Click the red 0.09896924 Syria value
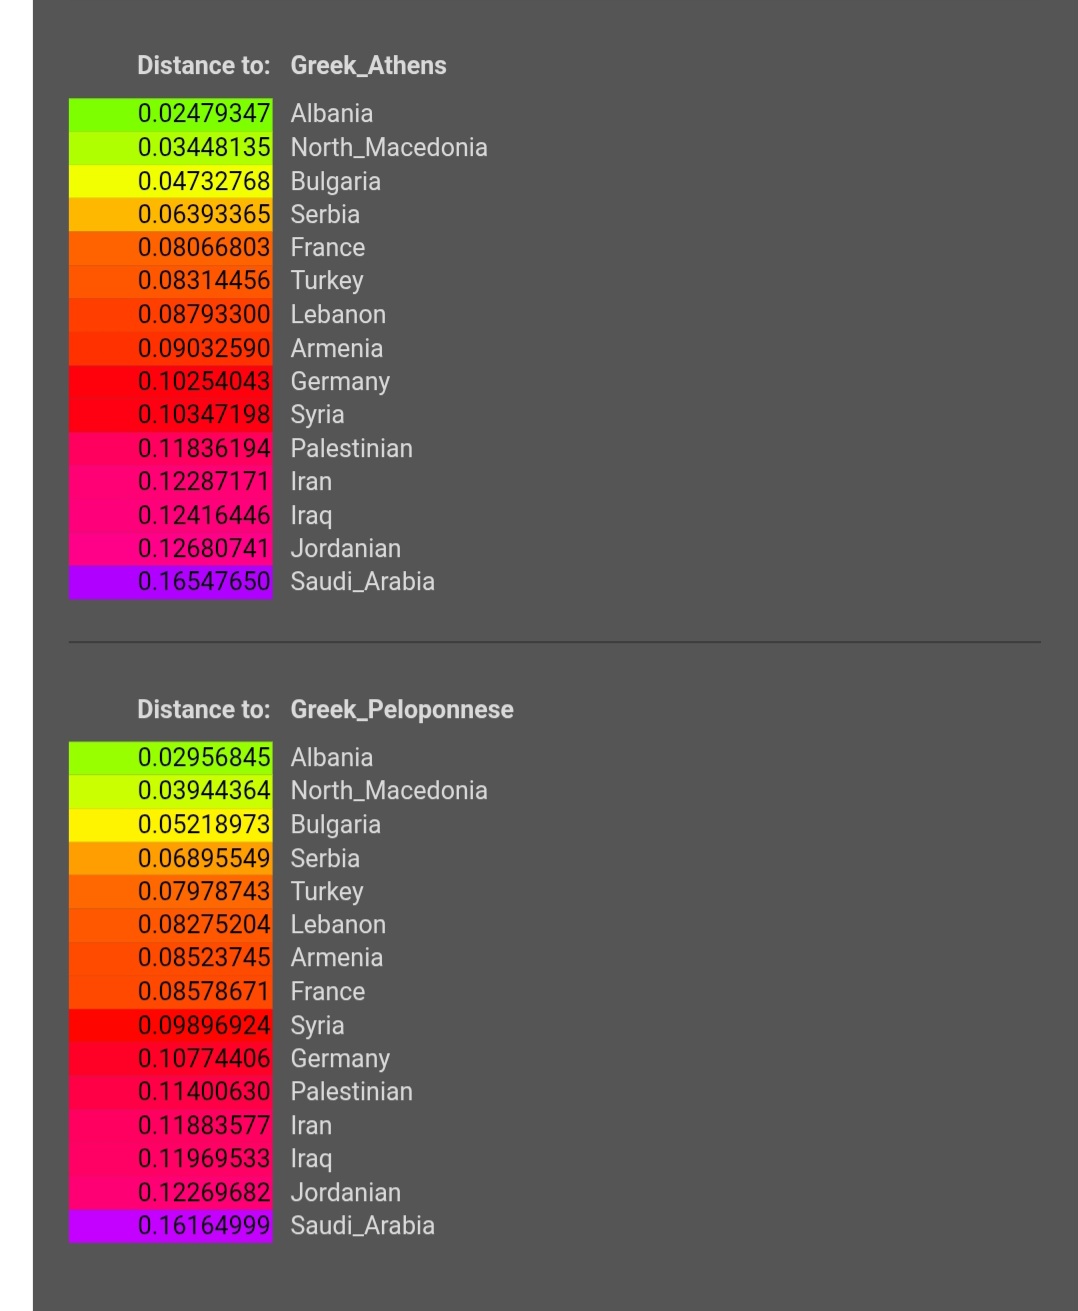The width and height of the screenshot is (1078, 1311). [x=171, y=1026]
